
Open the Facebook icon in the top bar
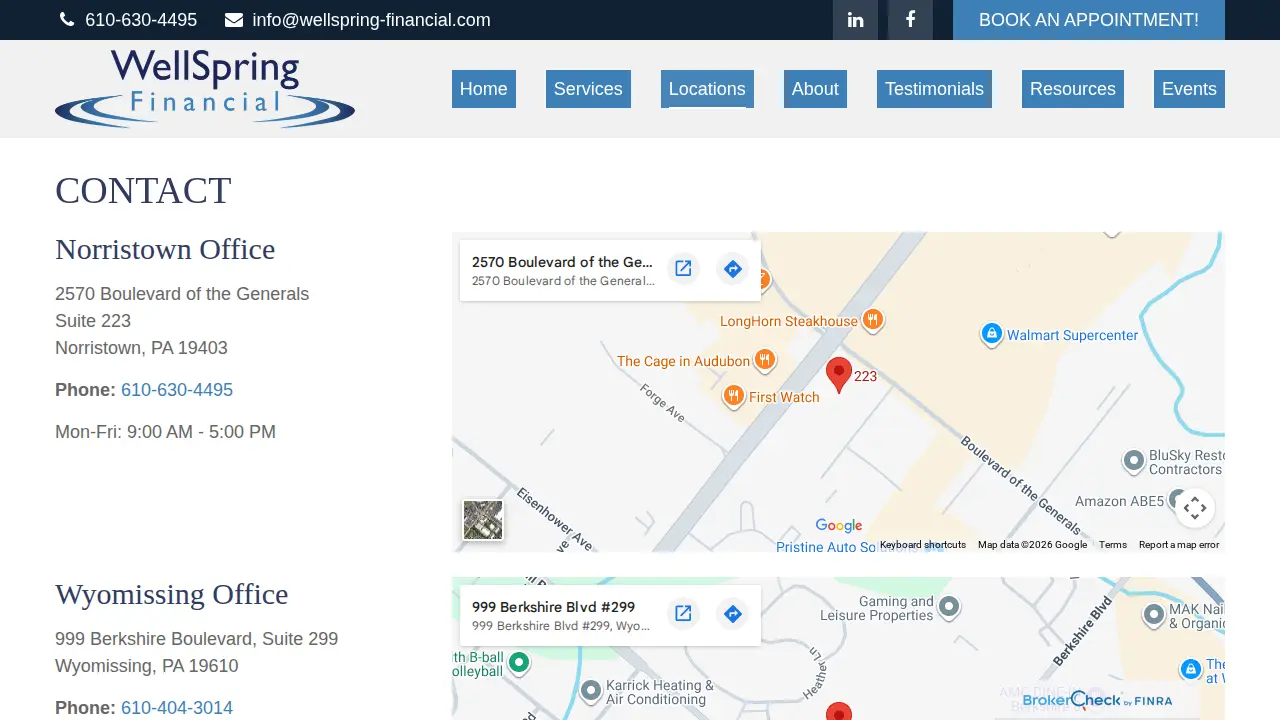[x=910, y=20]
